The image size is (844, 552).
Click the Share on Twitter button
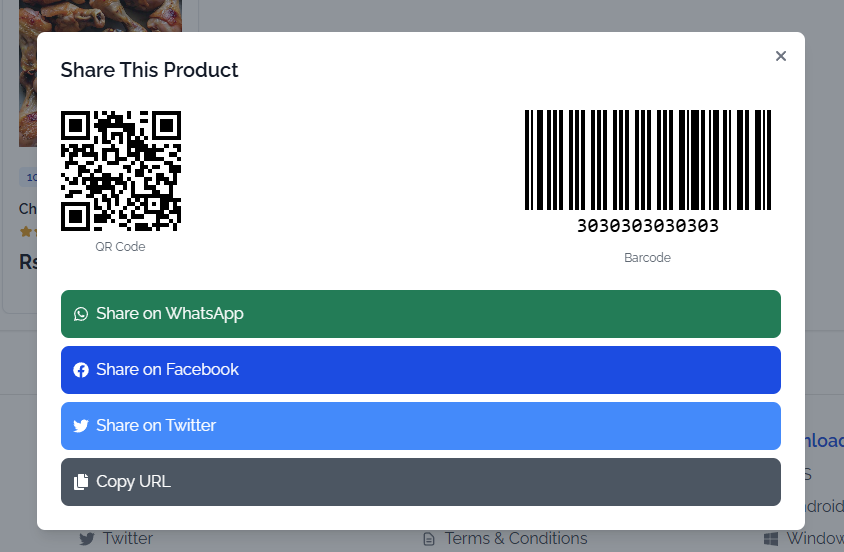click(421, 426)
